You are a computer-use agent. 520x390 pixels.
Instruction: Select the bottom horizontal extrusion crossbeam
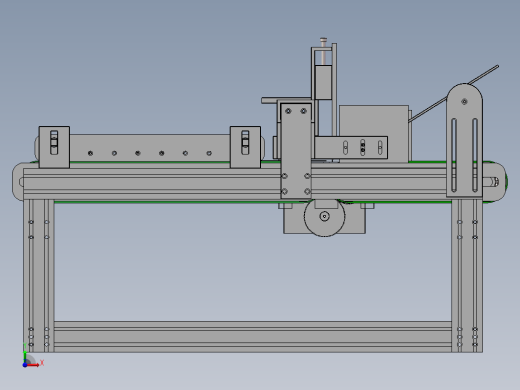tap(253, 336)
